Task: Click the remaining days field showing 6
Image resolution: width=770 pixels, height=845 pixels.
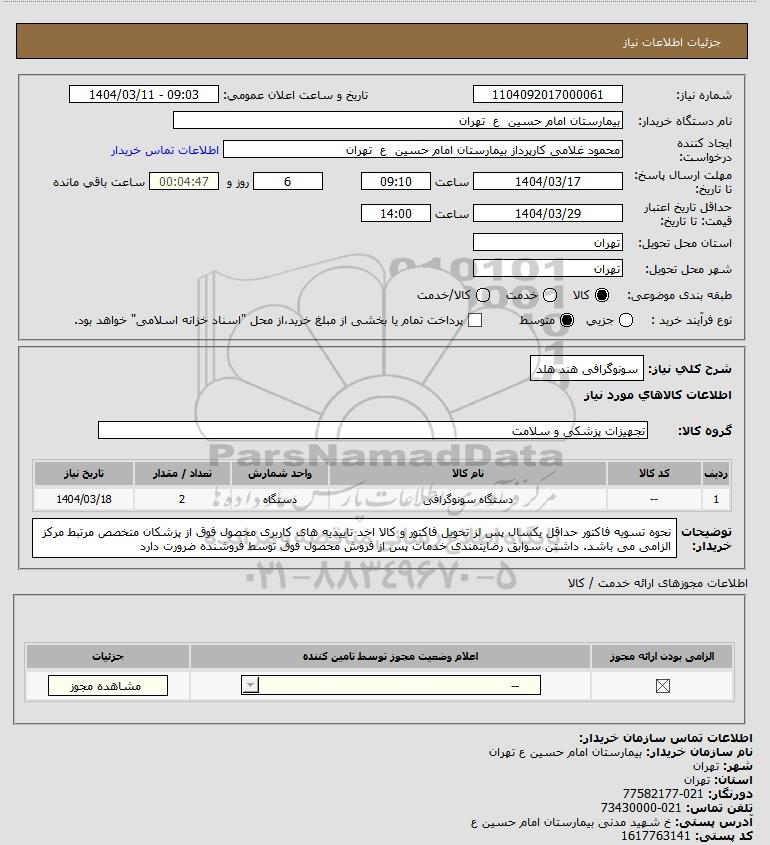Action: (288, 182)
